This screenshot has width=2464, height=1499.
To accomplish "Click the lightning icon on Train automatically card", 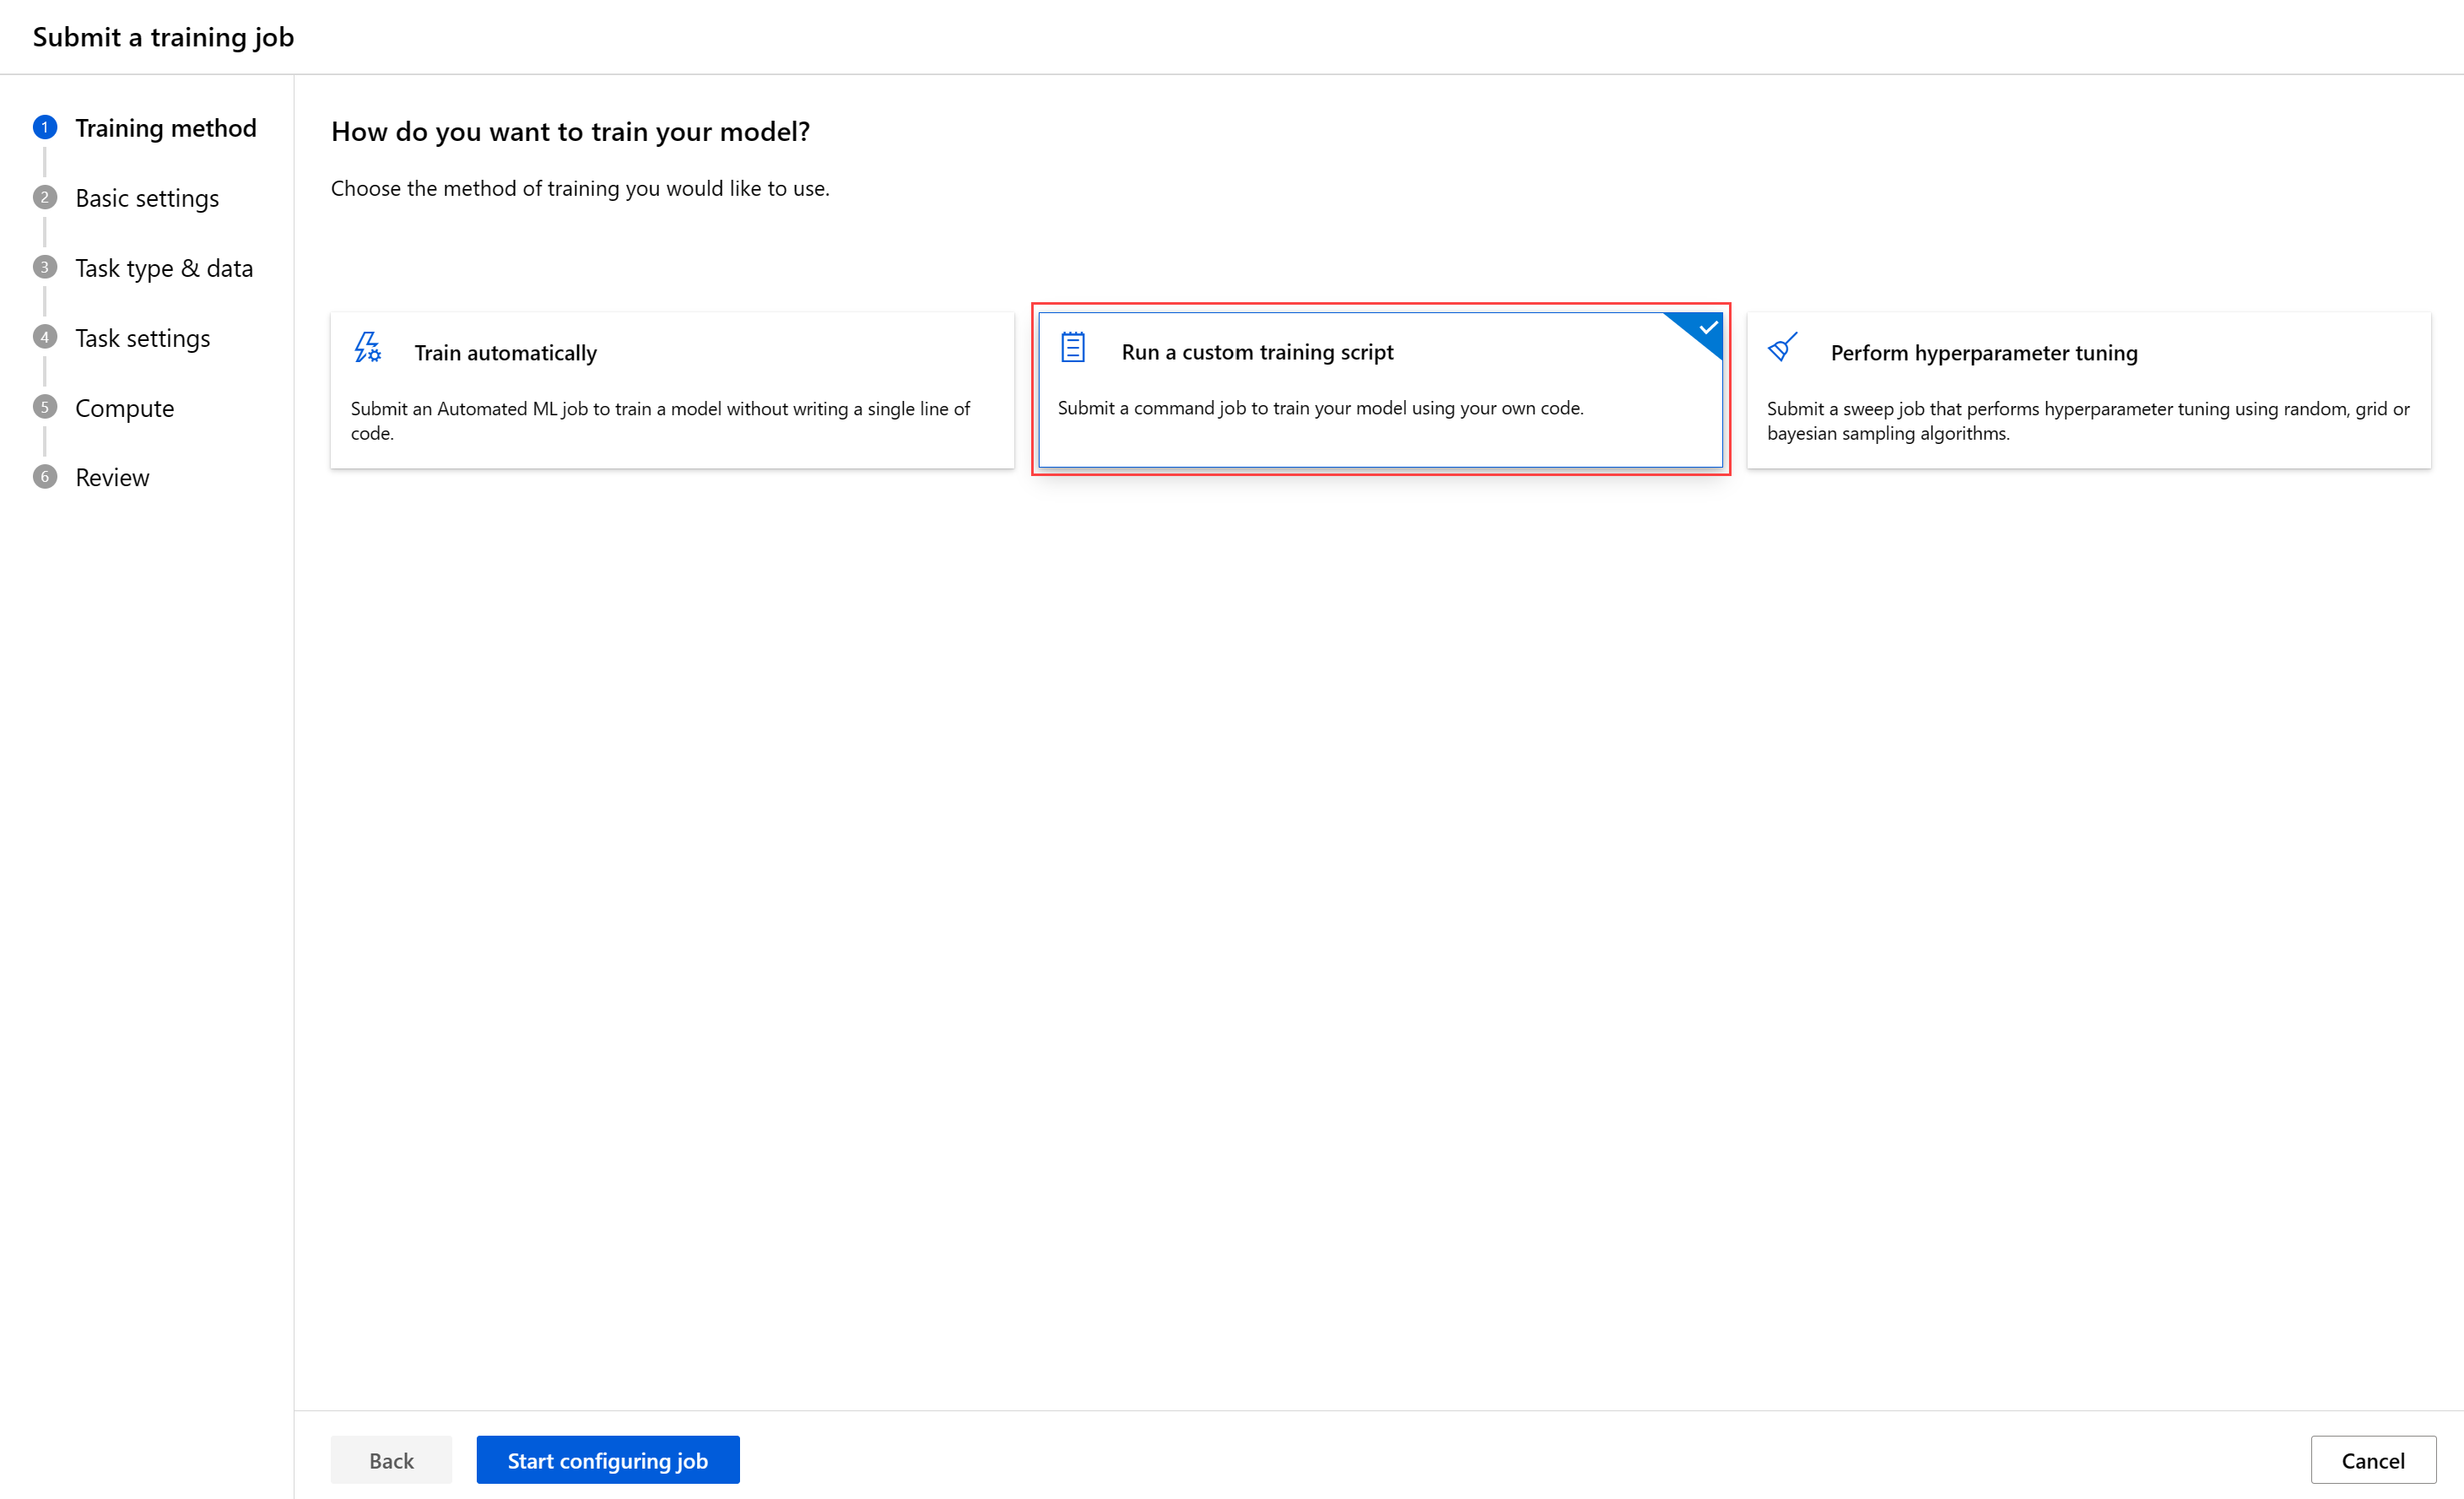I will click(x=366, y=348).
